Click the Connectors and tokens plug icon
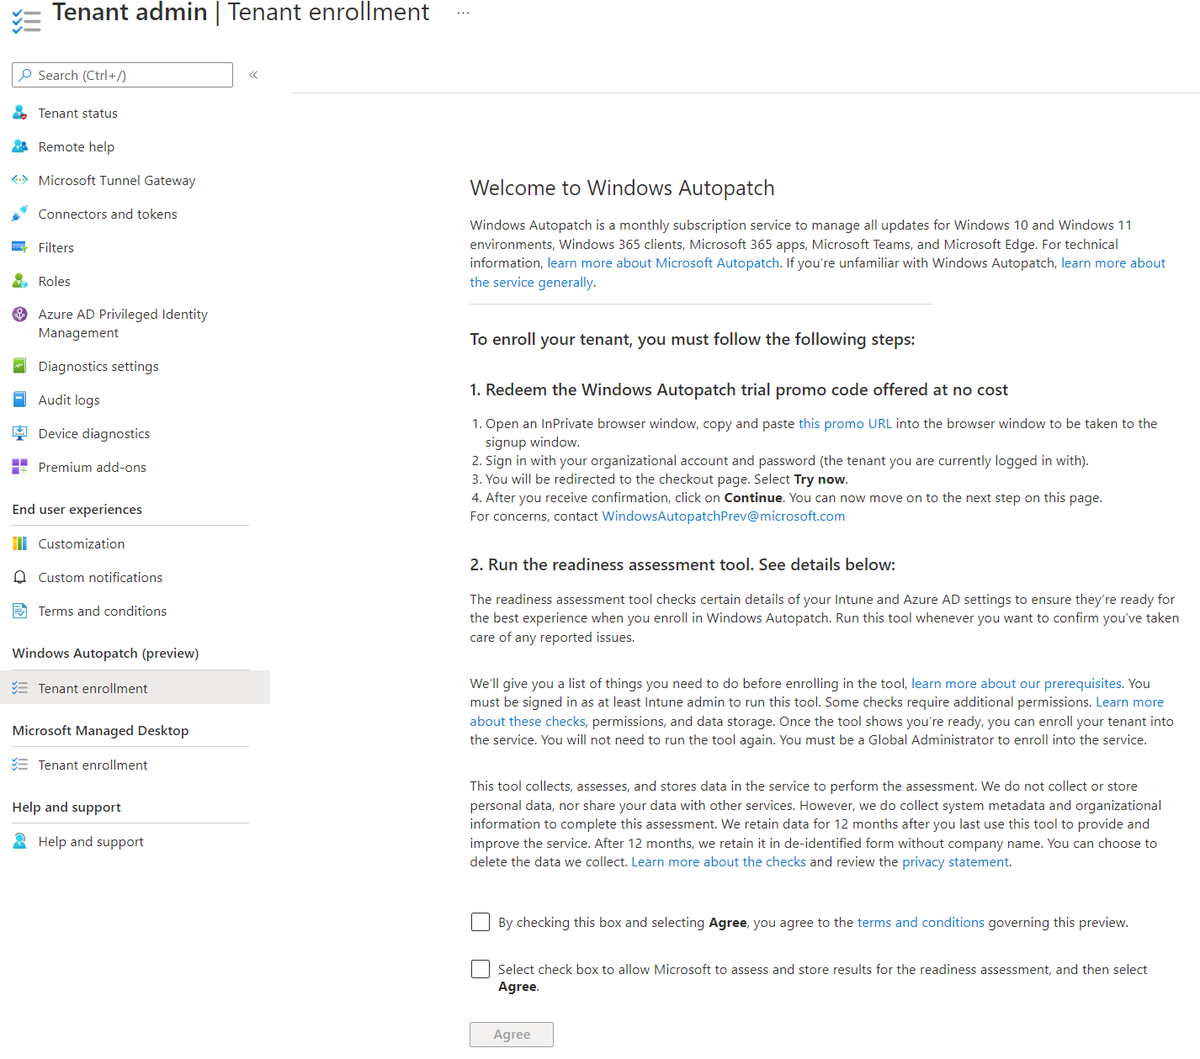The width and height of the screenshot is (1200, 1059). (x=20, y=214)
